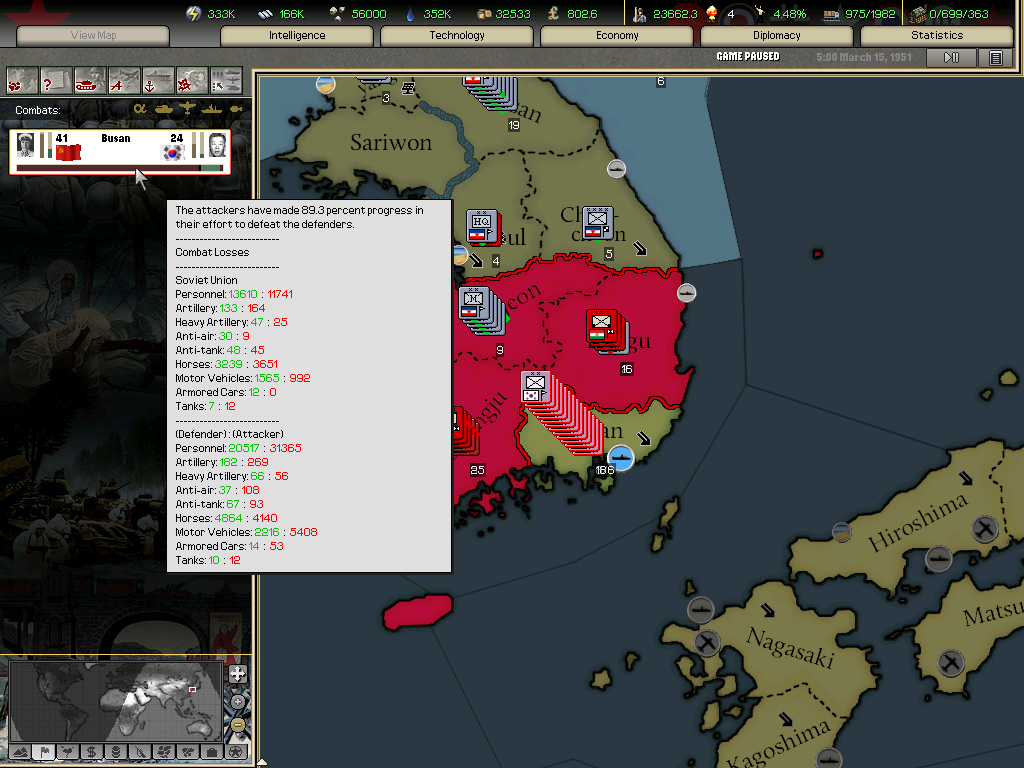The image size is (1024, 768).
Task: Toggle game pause/play button
Action: click(951, 58)
